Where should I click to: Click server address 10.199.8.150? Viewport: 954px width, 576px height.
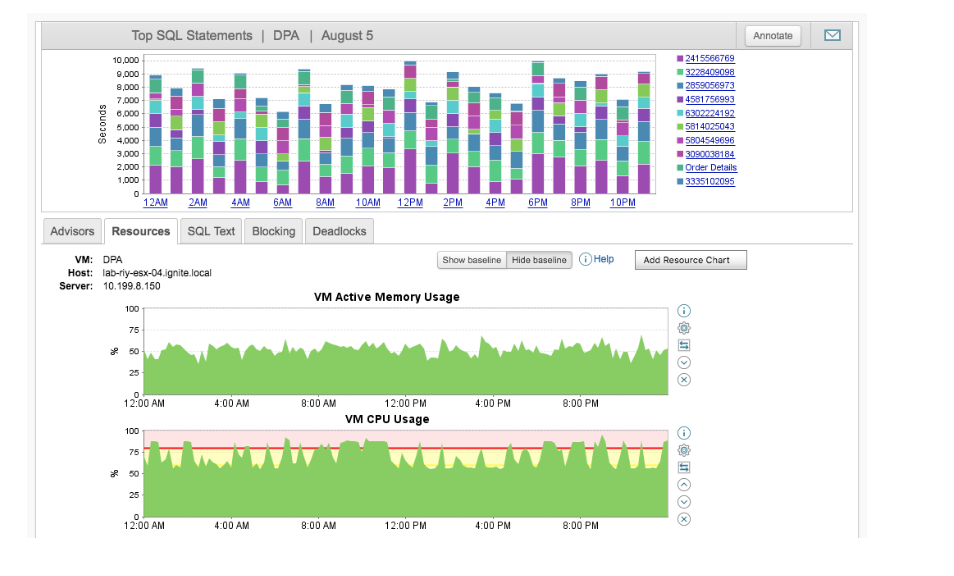(x=131, y=286)
